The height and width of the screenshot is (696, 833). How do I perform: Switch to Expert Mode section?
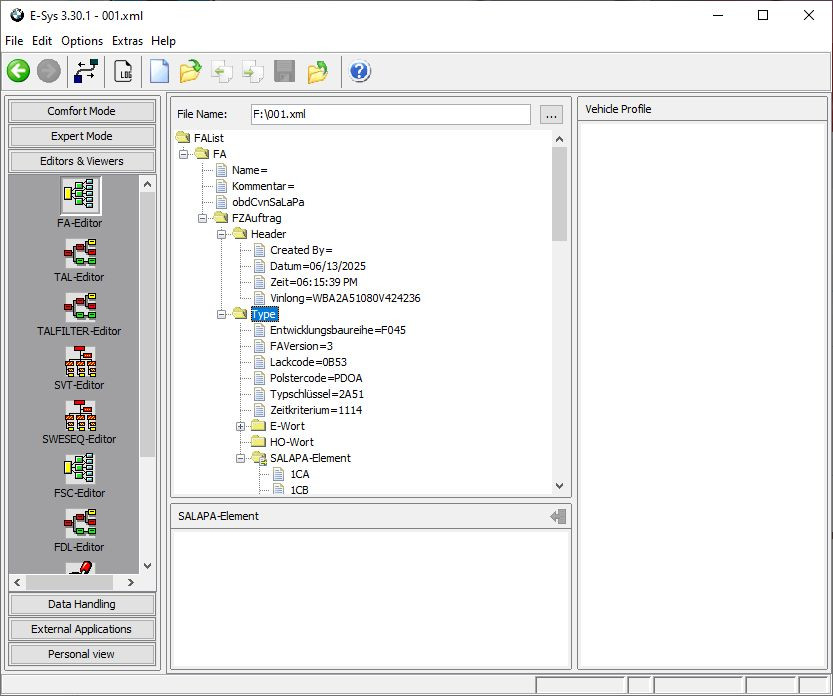coord(82,136)
